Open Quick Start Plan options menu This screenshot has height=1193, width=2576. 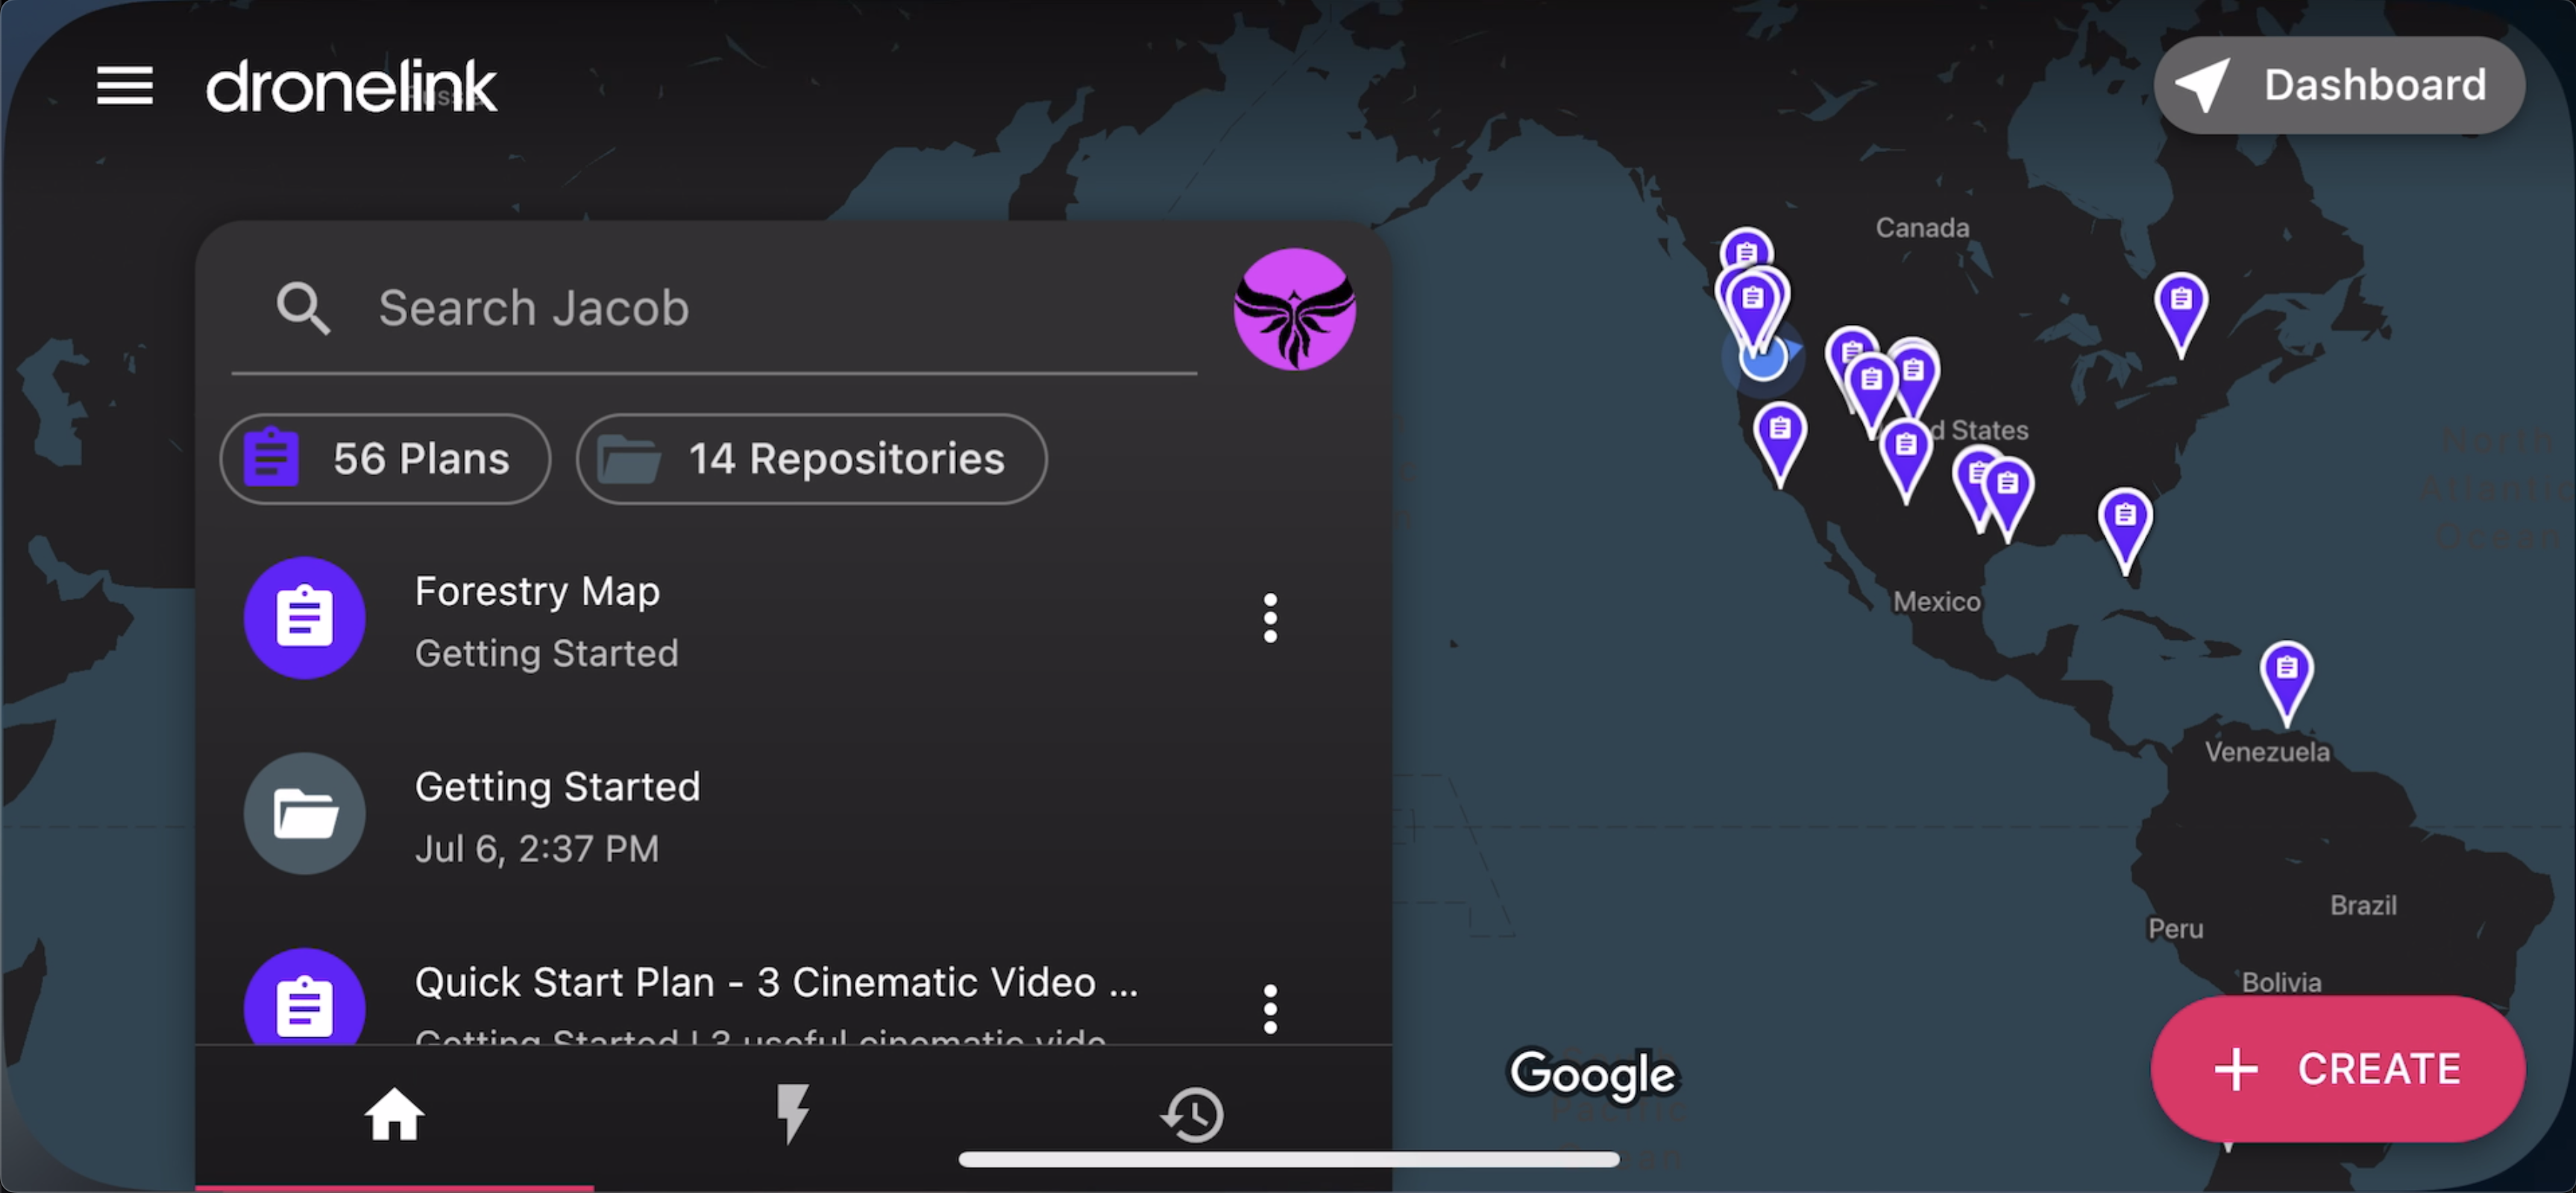pos(1269,1008)
